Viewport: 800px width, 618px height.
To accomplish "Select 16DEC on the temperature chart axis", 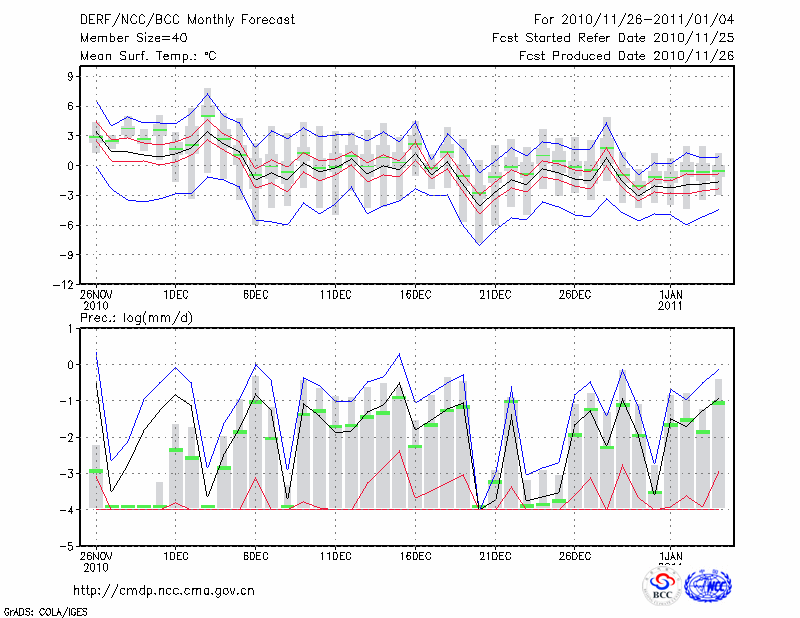I will coord(415,294).
